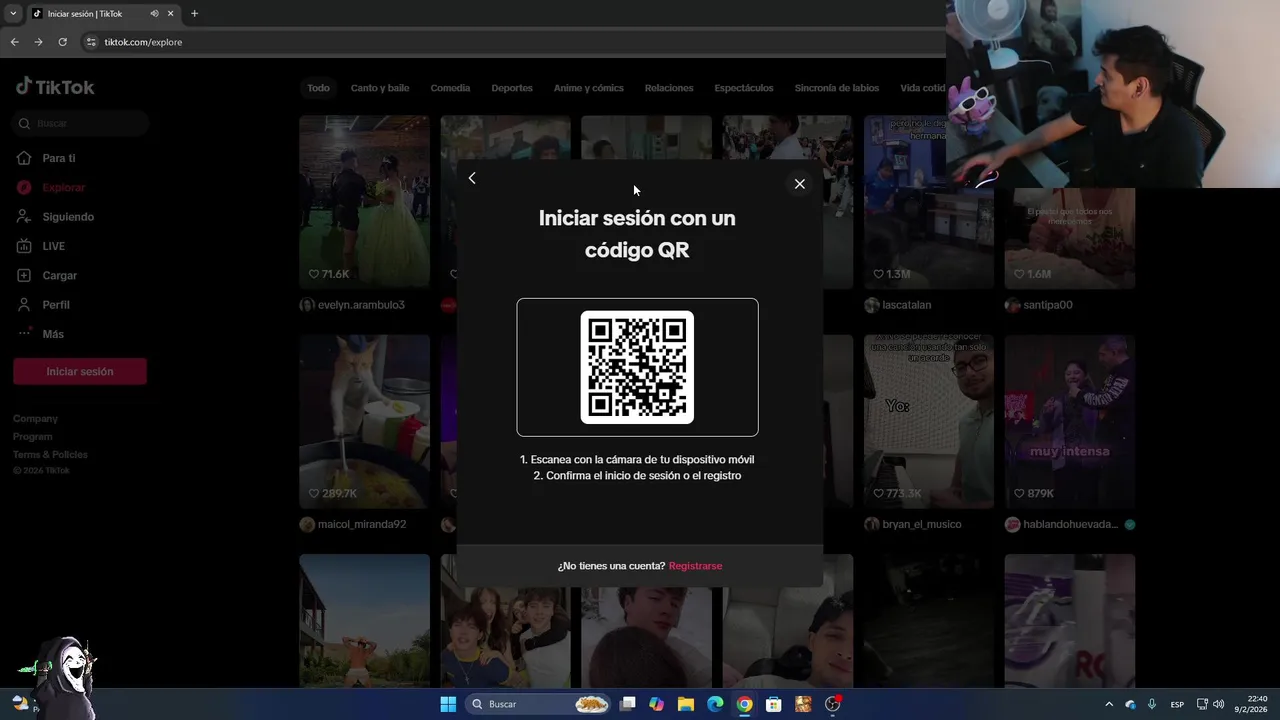Click the TikTok logo

tap(55, 87)
